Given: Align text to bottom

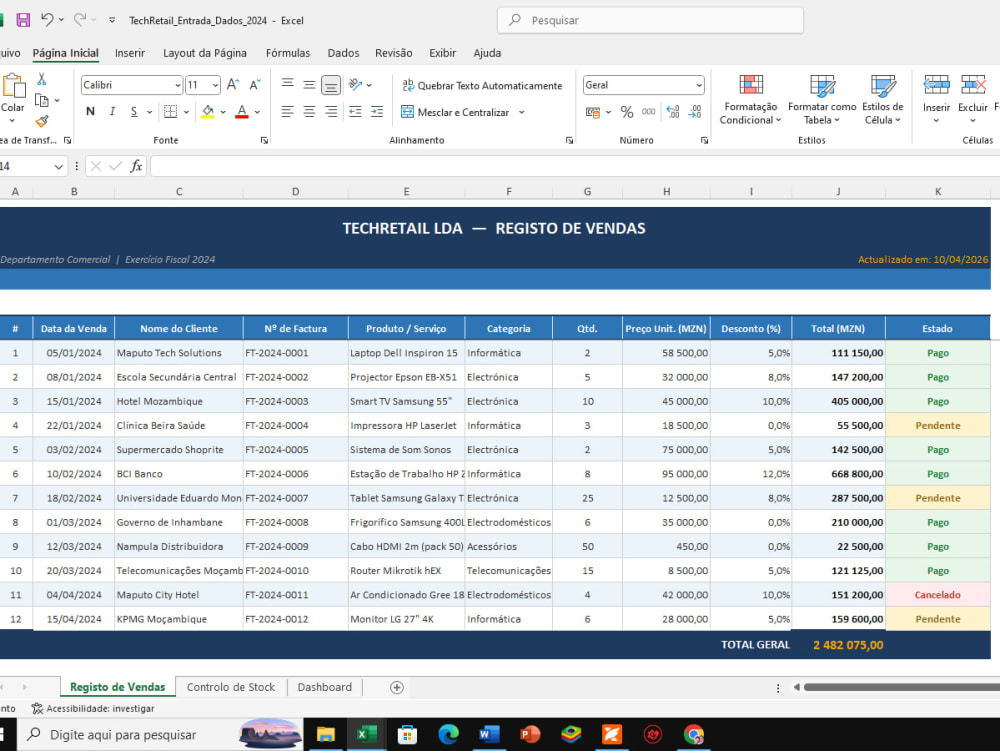Looking at the screenshot, I should (331, 85).
